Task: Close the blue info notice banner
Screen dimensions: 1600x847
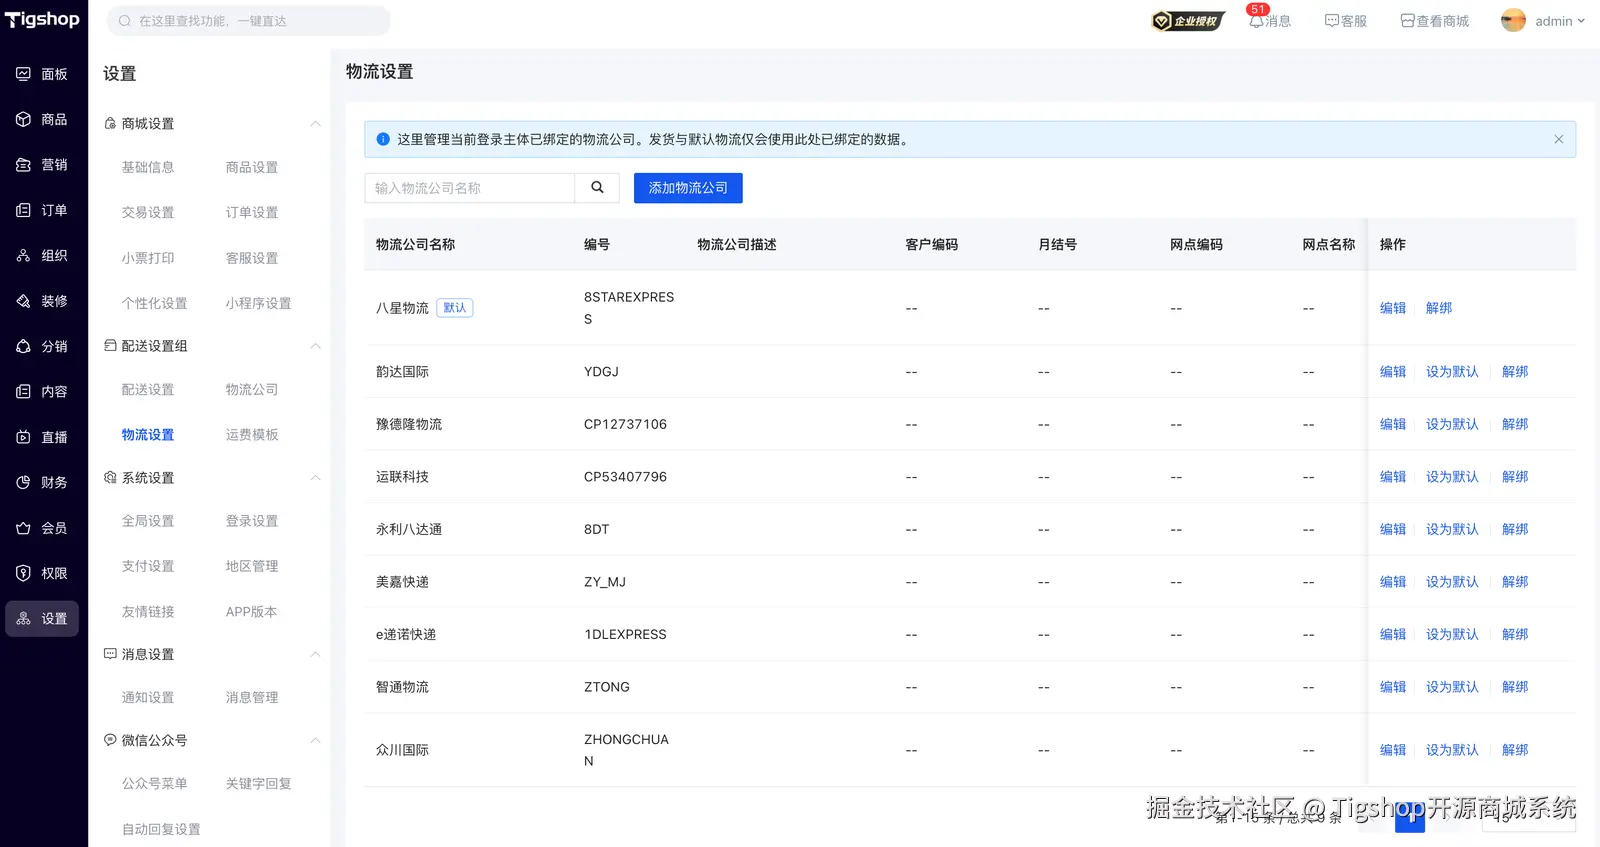Action: click(1558, 140)
